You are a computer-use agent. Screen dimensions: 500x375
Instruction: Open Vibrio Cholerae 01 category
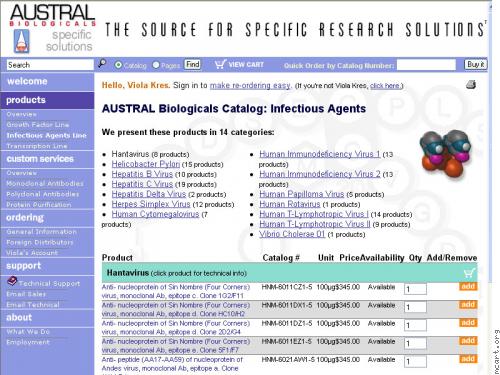tap(292, 234)
